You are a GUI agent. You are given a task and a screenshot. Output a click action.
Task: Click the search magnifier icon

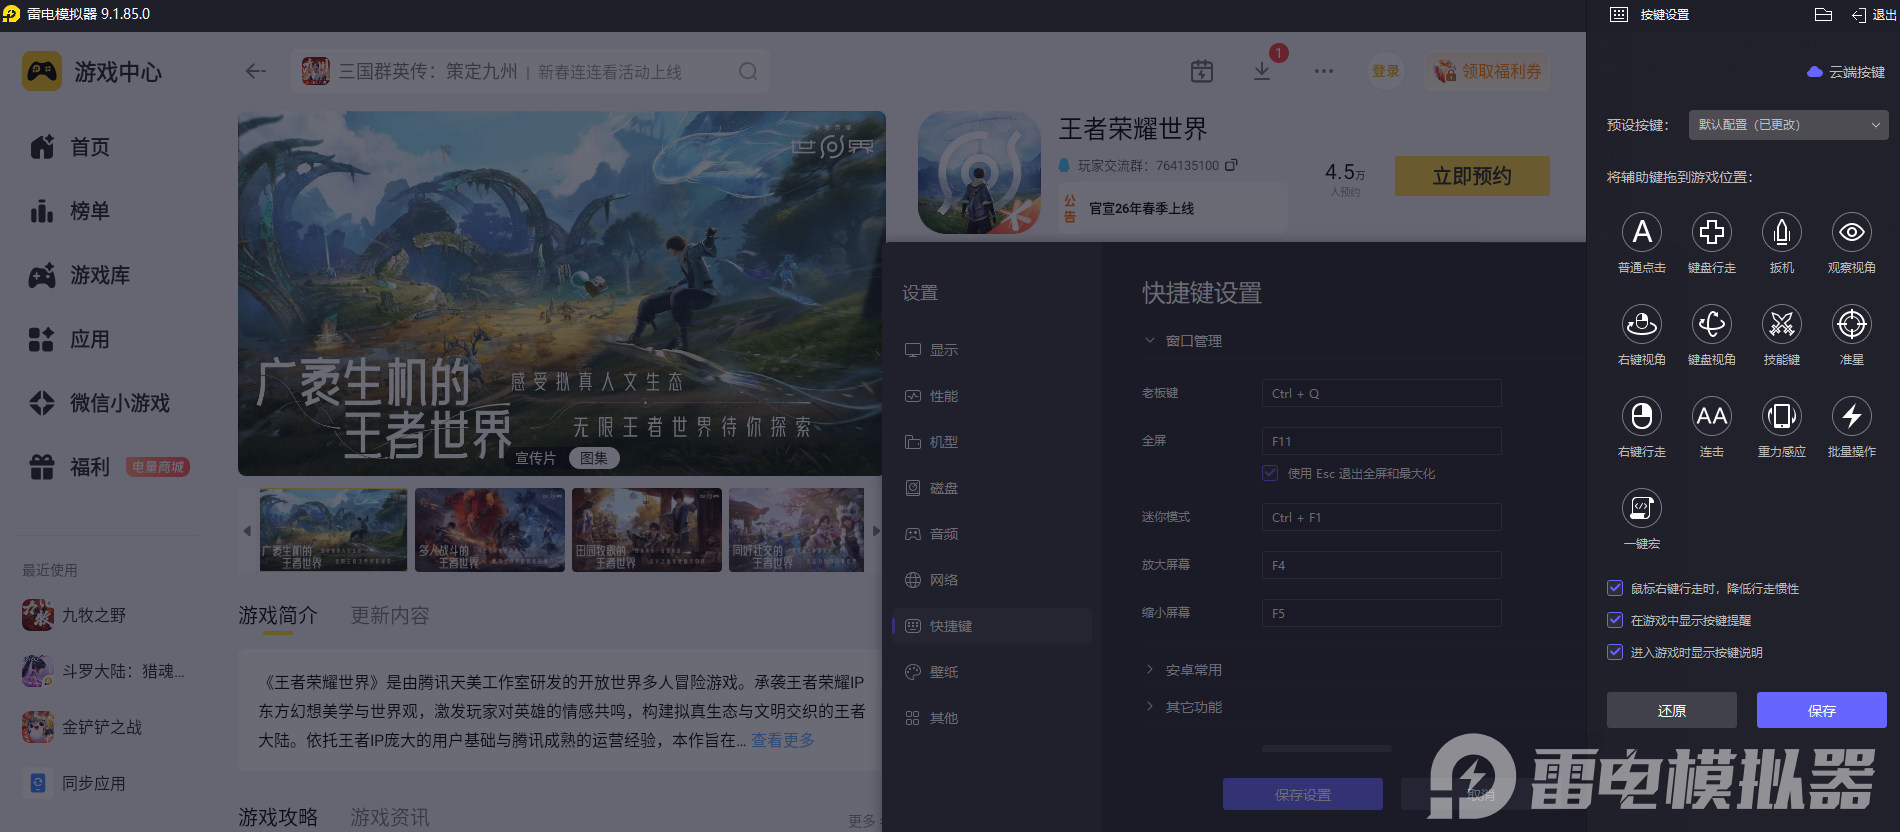tap(748, 71)
